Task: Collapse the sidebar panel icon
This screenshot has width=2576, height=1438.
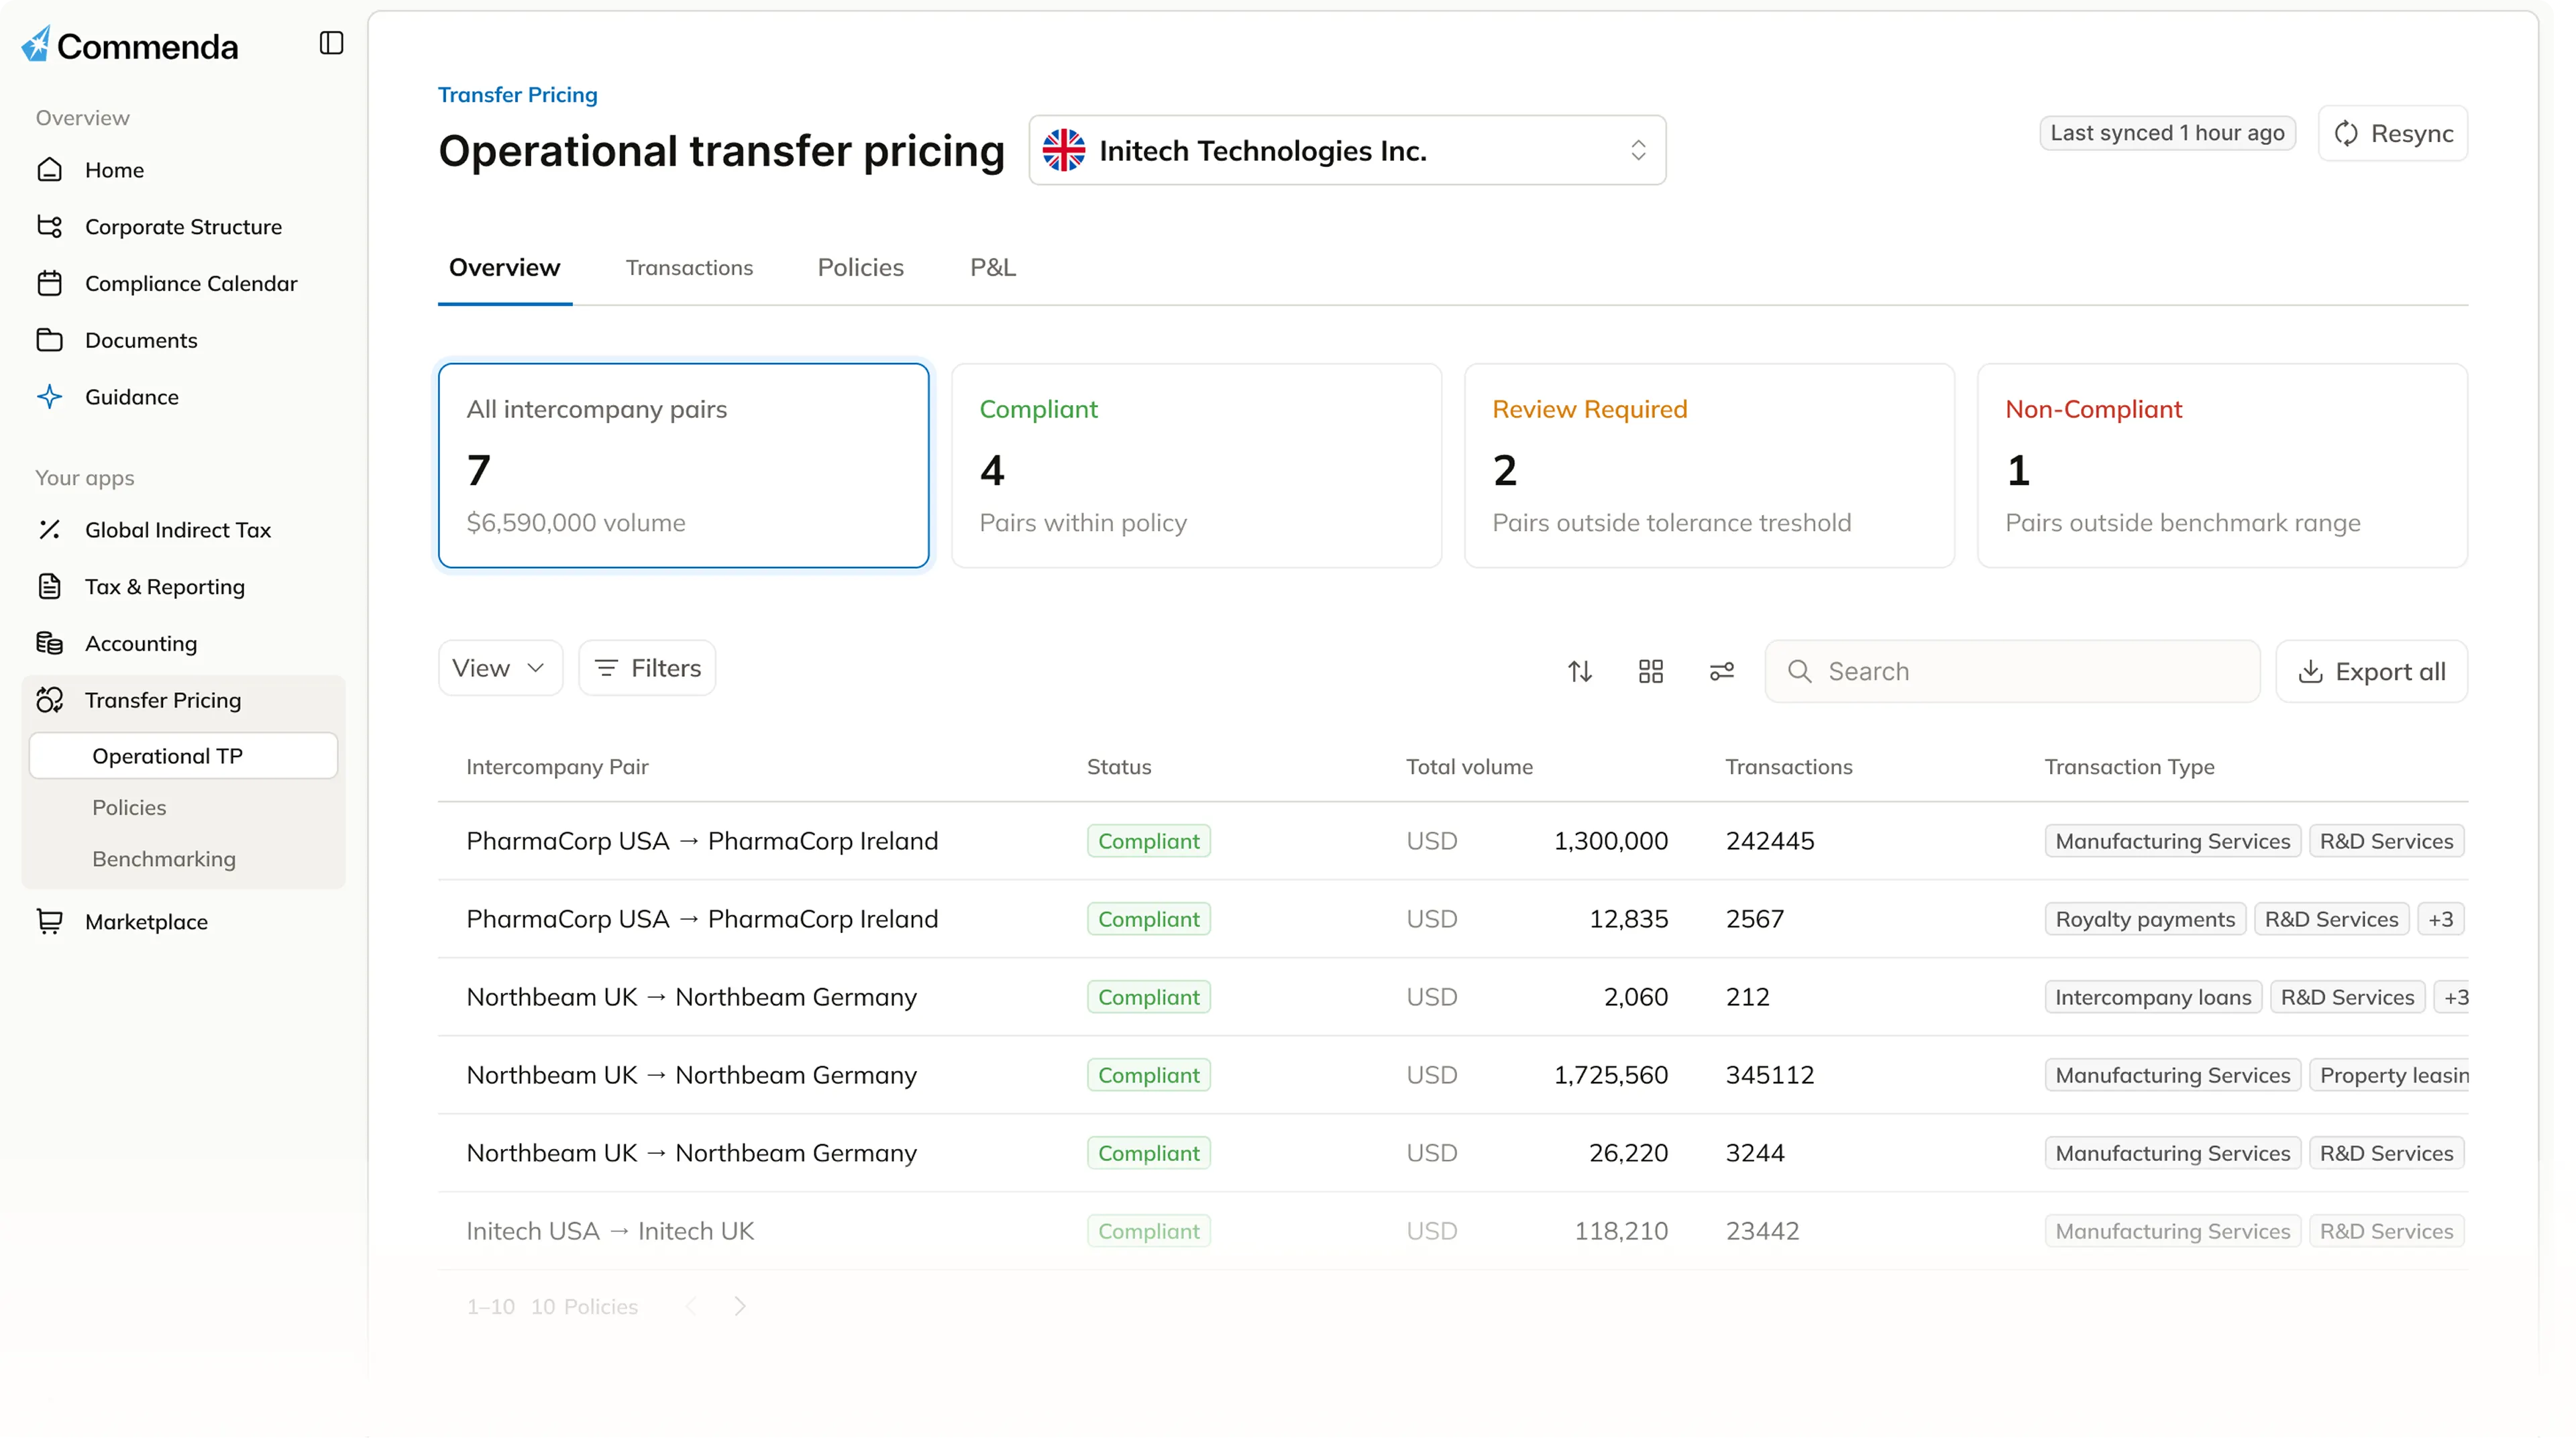Action: 331,43
